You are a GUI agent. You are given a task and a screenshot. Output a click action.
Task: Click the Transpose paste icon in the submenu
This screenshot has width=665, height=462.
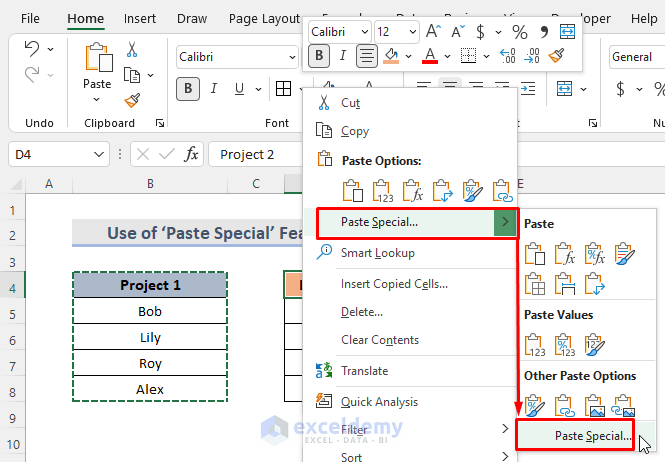597,284
